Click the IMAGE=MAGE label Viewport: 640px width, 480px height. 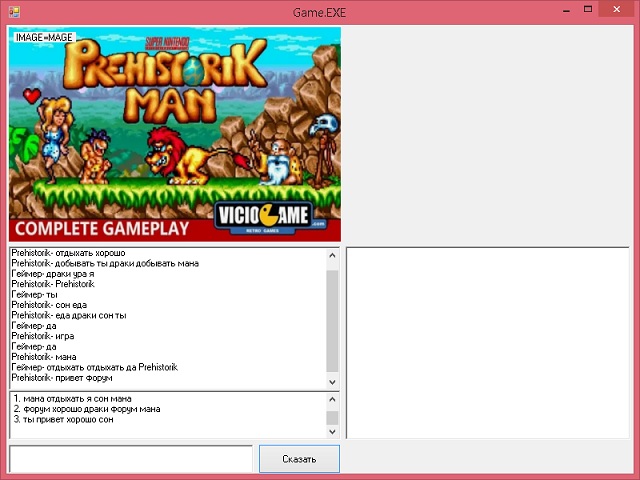pyautogui.click(x=44, y=38)
